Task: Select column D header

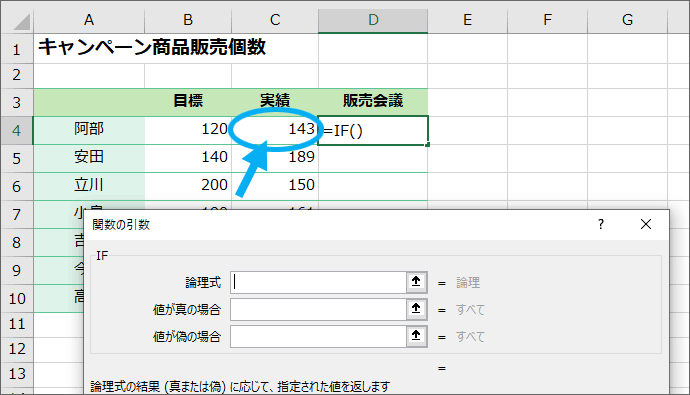Action: [373, 20]
